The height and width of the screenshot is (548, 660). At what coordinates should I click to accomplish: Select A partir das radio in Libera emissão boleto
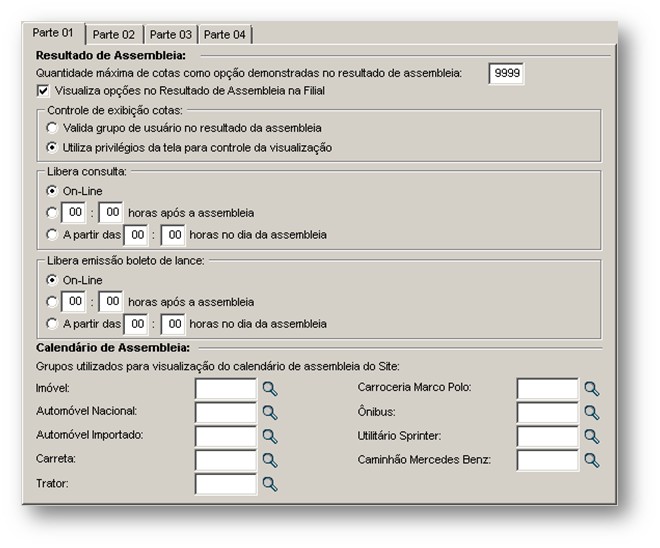point(52,324)
